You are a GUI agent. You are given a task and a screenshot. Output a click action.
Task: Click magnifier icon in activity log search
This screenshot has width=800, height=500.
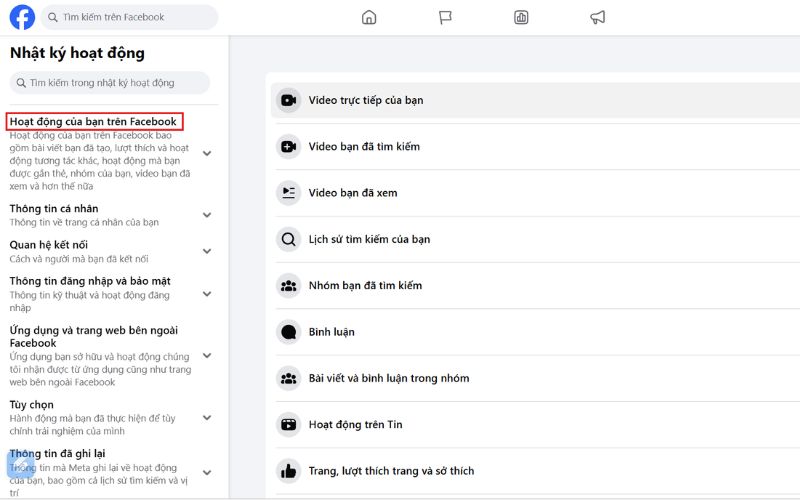coord(21,83)
